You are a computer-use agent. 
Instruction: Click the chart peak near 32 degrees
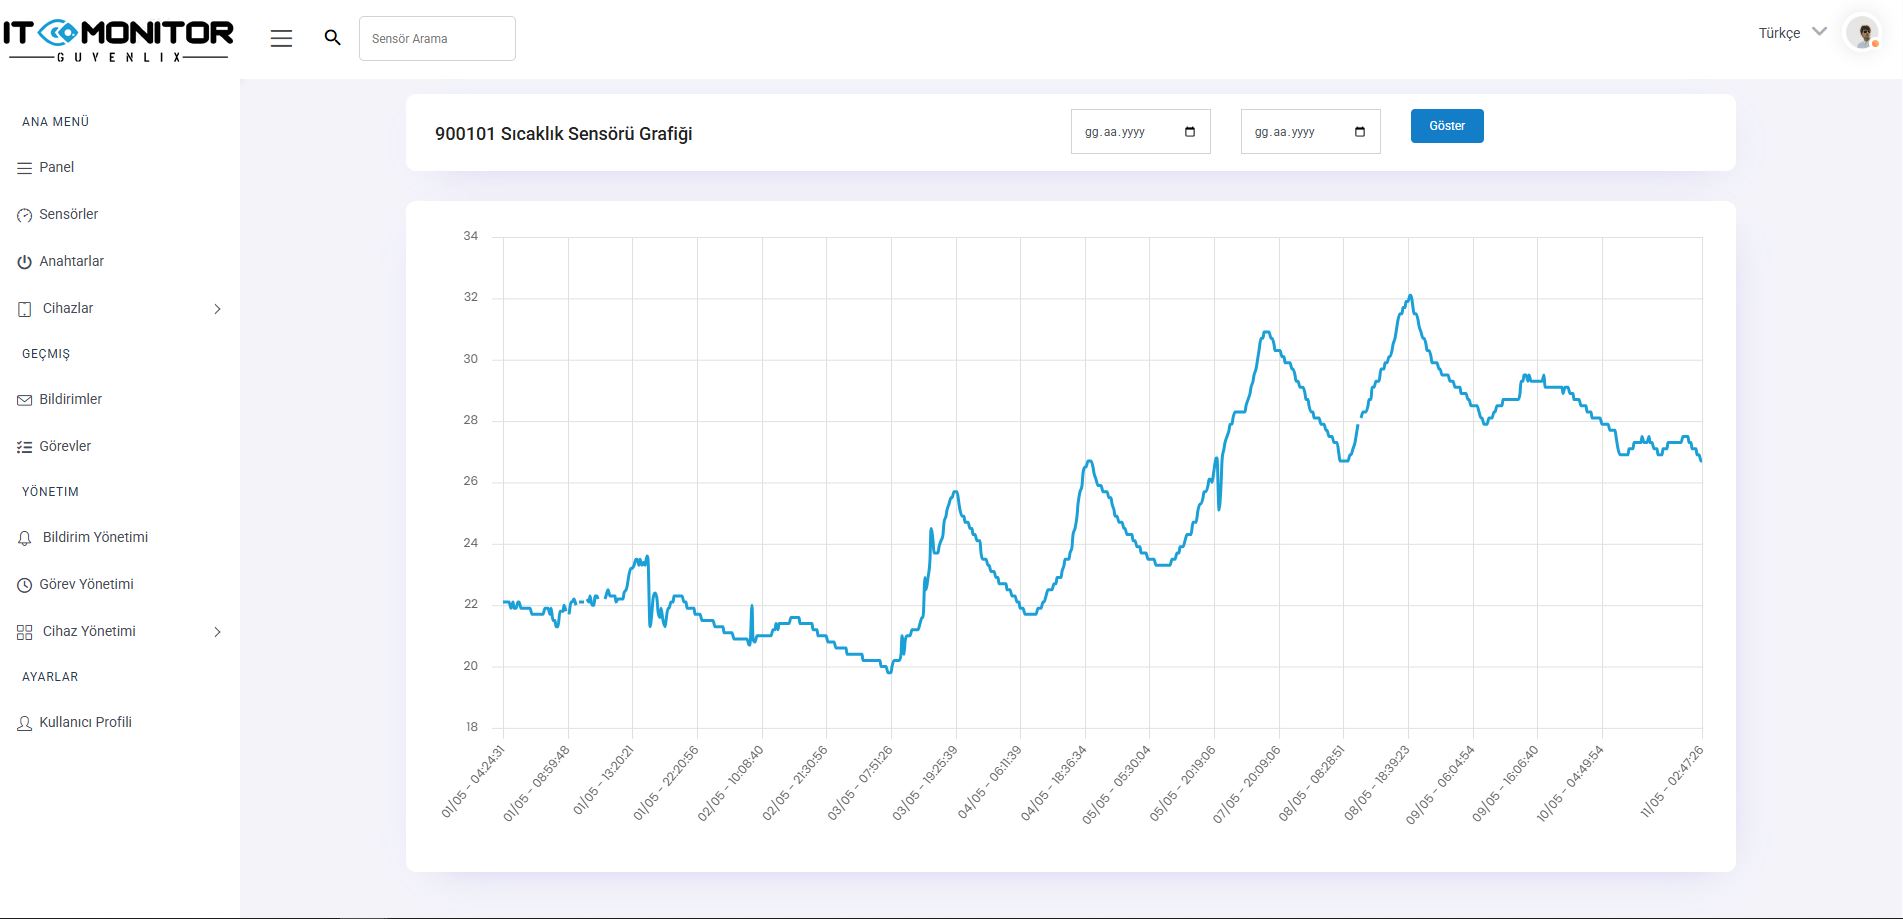point(1410,296)
